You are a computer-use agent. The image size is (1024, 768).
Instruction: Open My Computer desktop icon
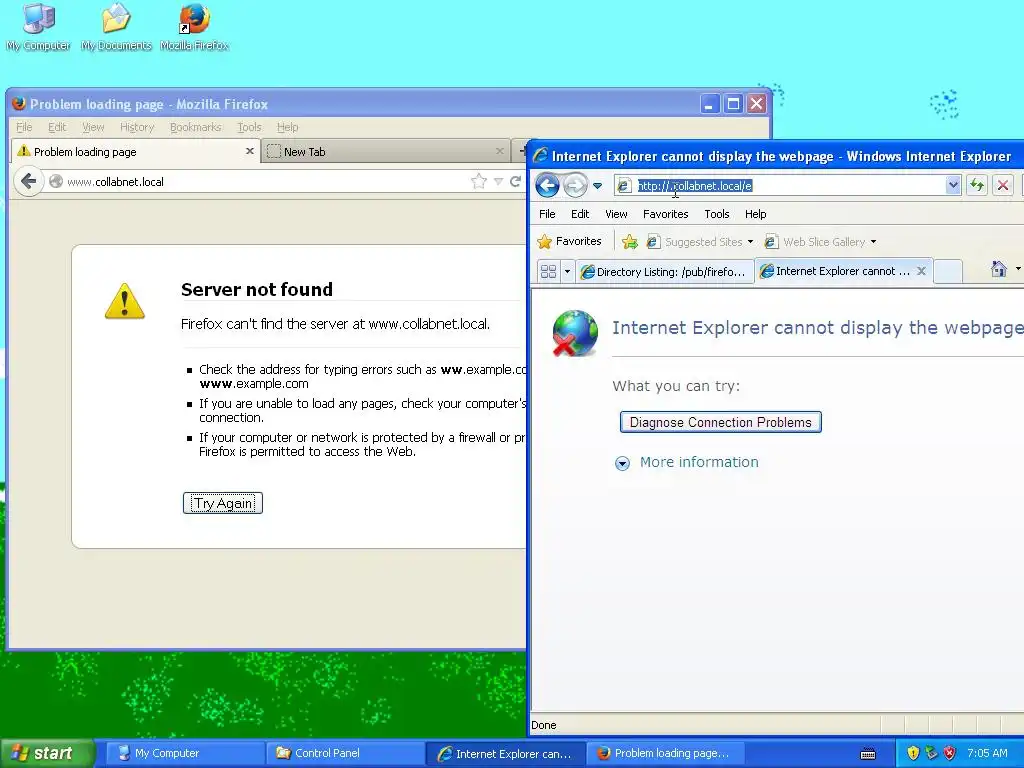38,27
